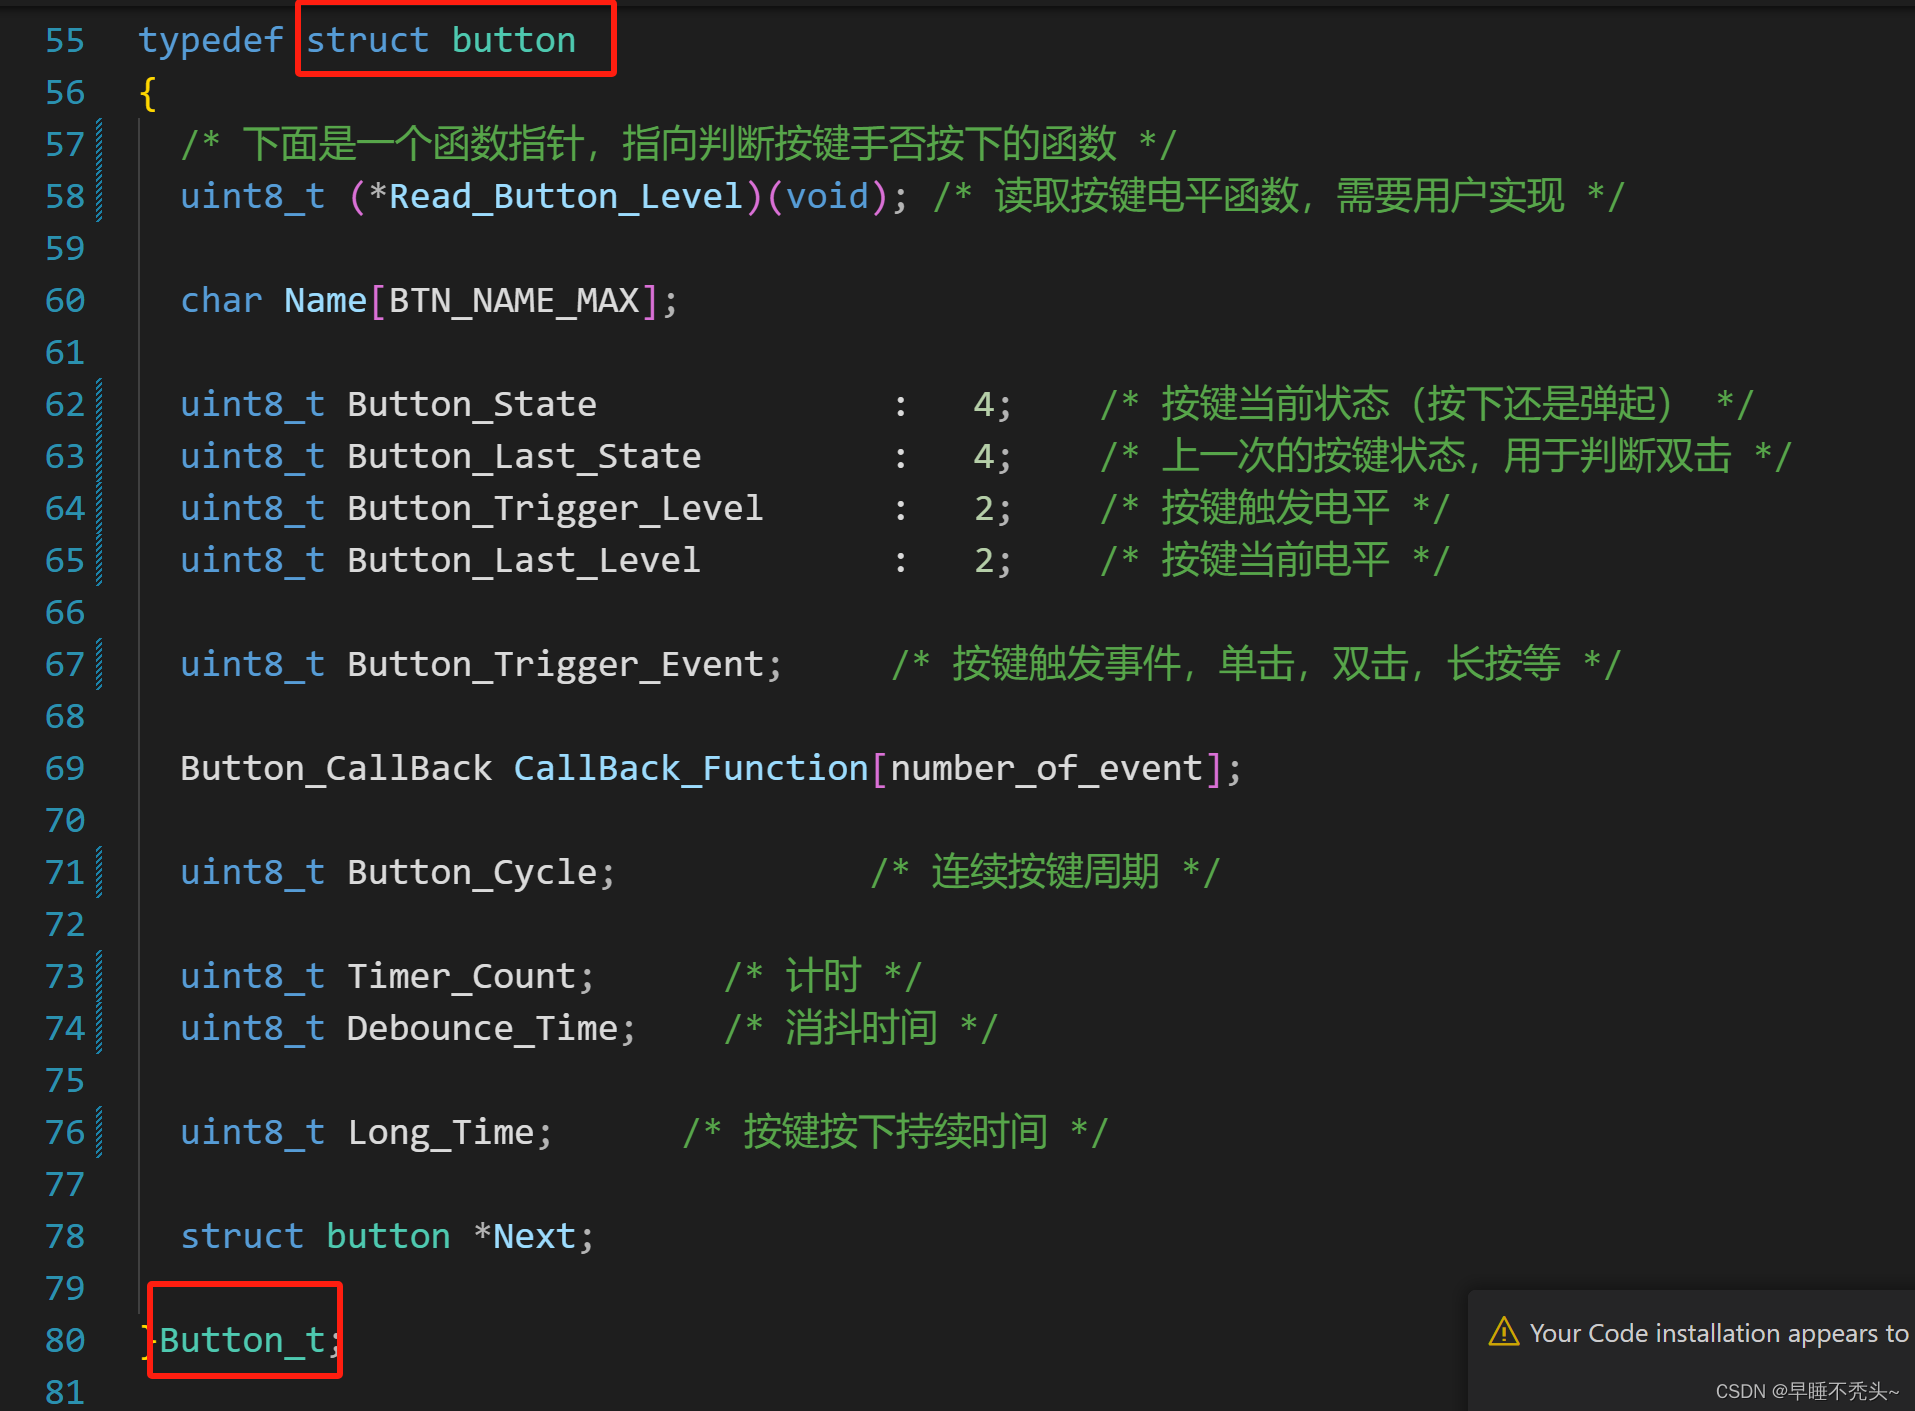This screenshot has height=1411, width=1915.
Task: Click 'number_of_event' inside the brackets
Action: pos(1046,769)
